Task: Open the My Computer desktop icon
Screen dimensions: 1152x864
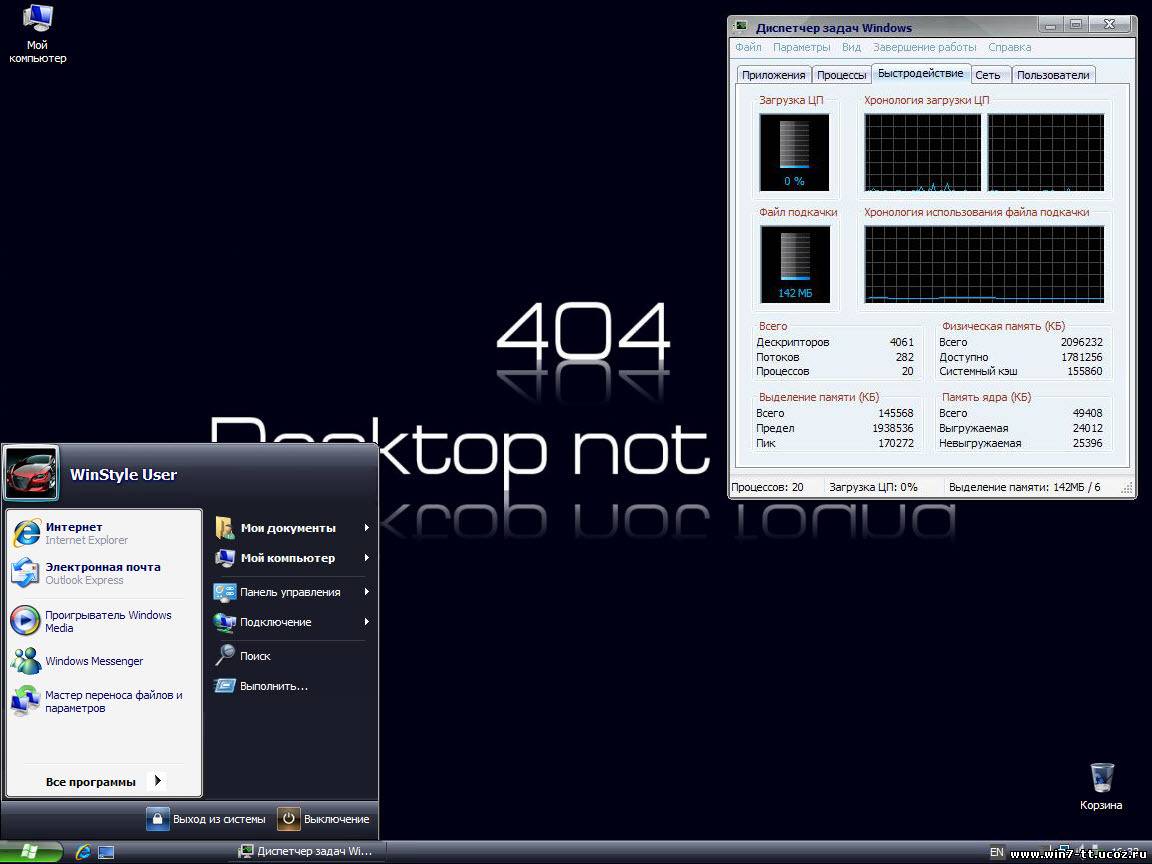Action: (x=37, y=33)
